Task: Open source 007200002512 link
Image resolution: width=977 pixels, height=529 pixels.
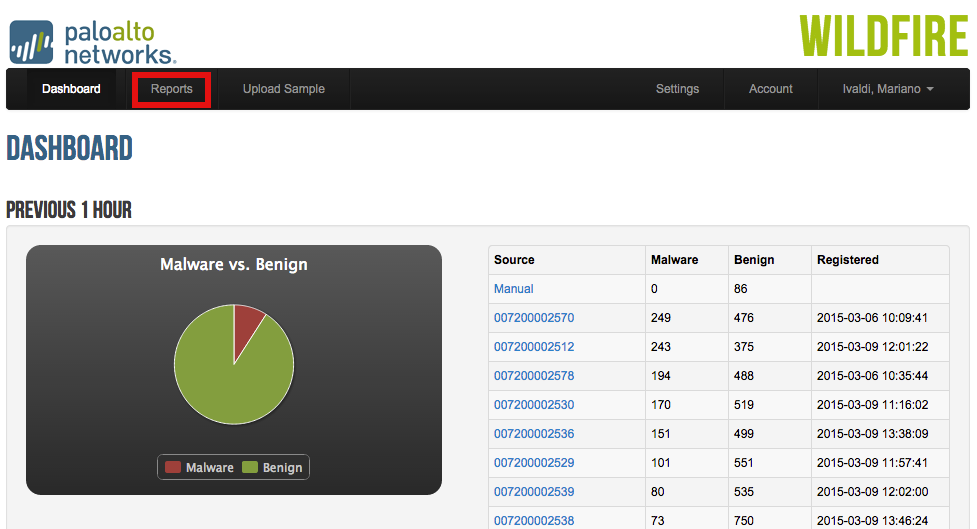Action: (534, 347)
